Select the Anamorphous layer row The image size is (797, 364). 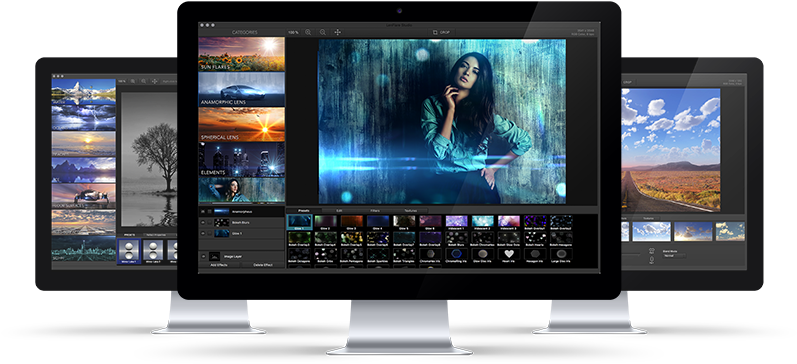(x=241, y=211)
